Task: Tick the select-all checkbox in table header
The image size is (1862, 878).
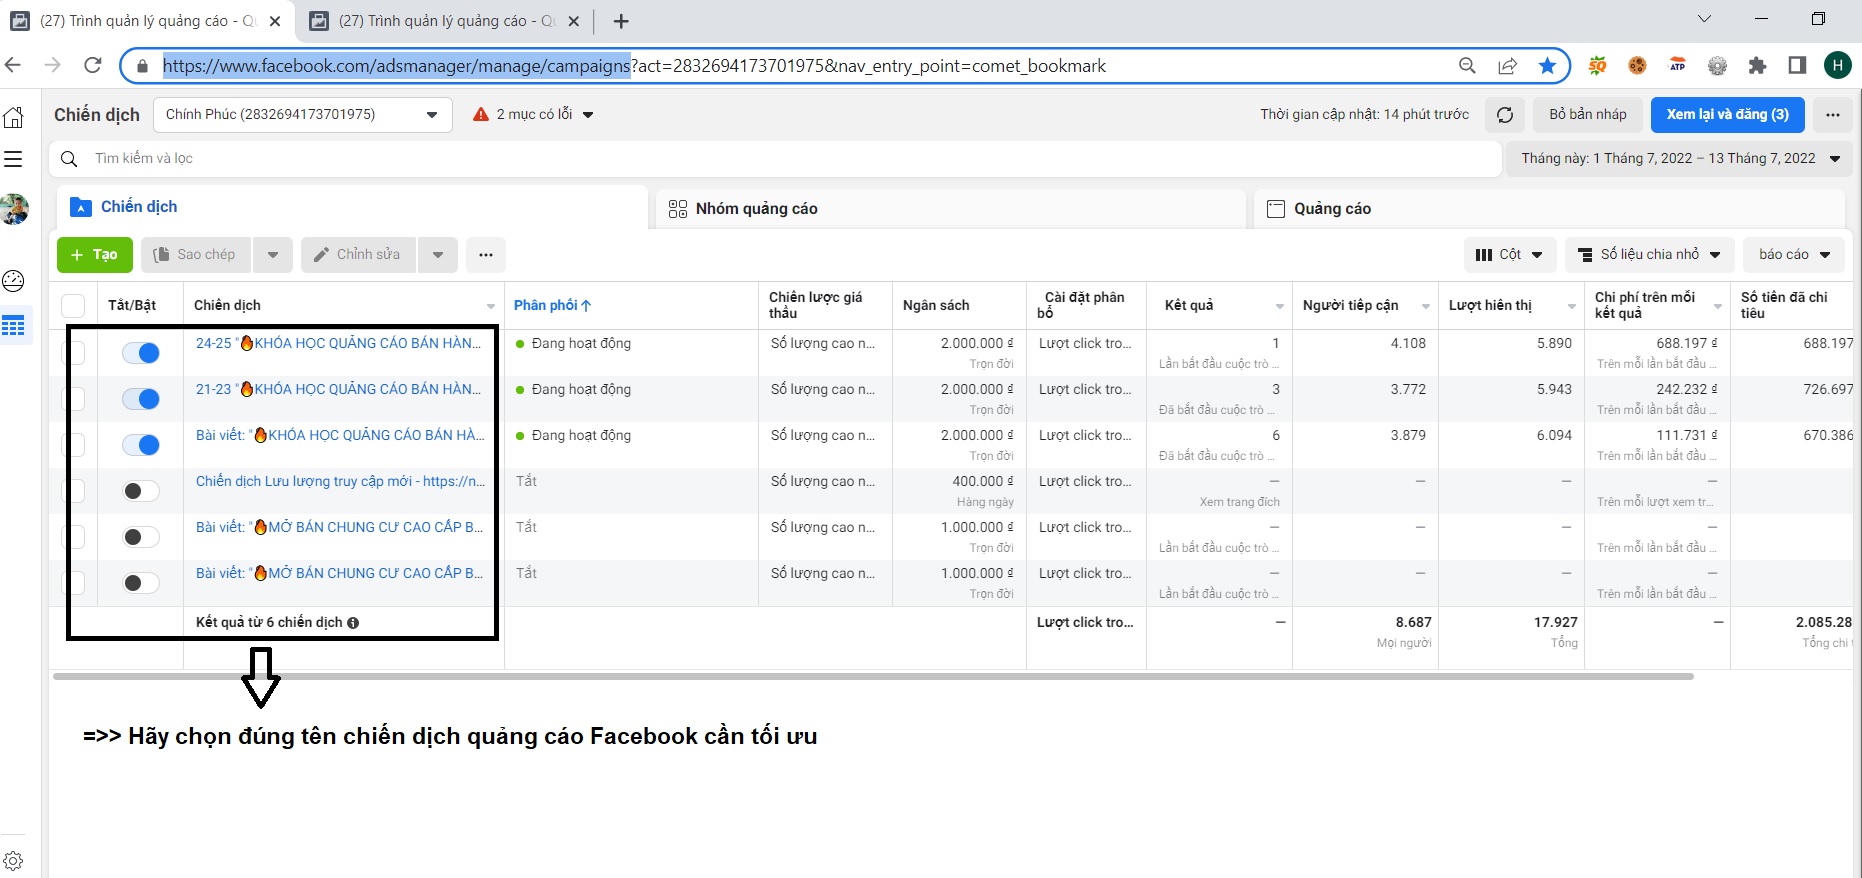Action: click(73, 306)
